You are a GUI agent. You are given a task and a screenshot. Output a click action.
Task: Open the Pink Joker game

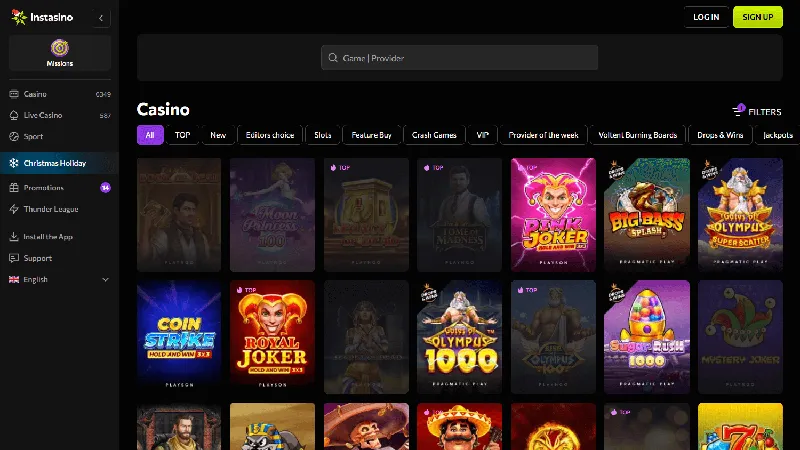click(553, 214)
